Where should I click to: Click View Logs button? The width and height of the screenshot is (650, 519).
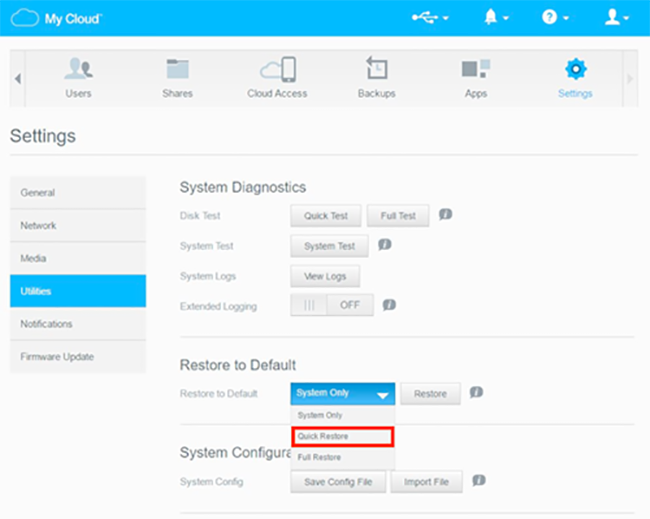(325, 276)
